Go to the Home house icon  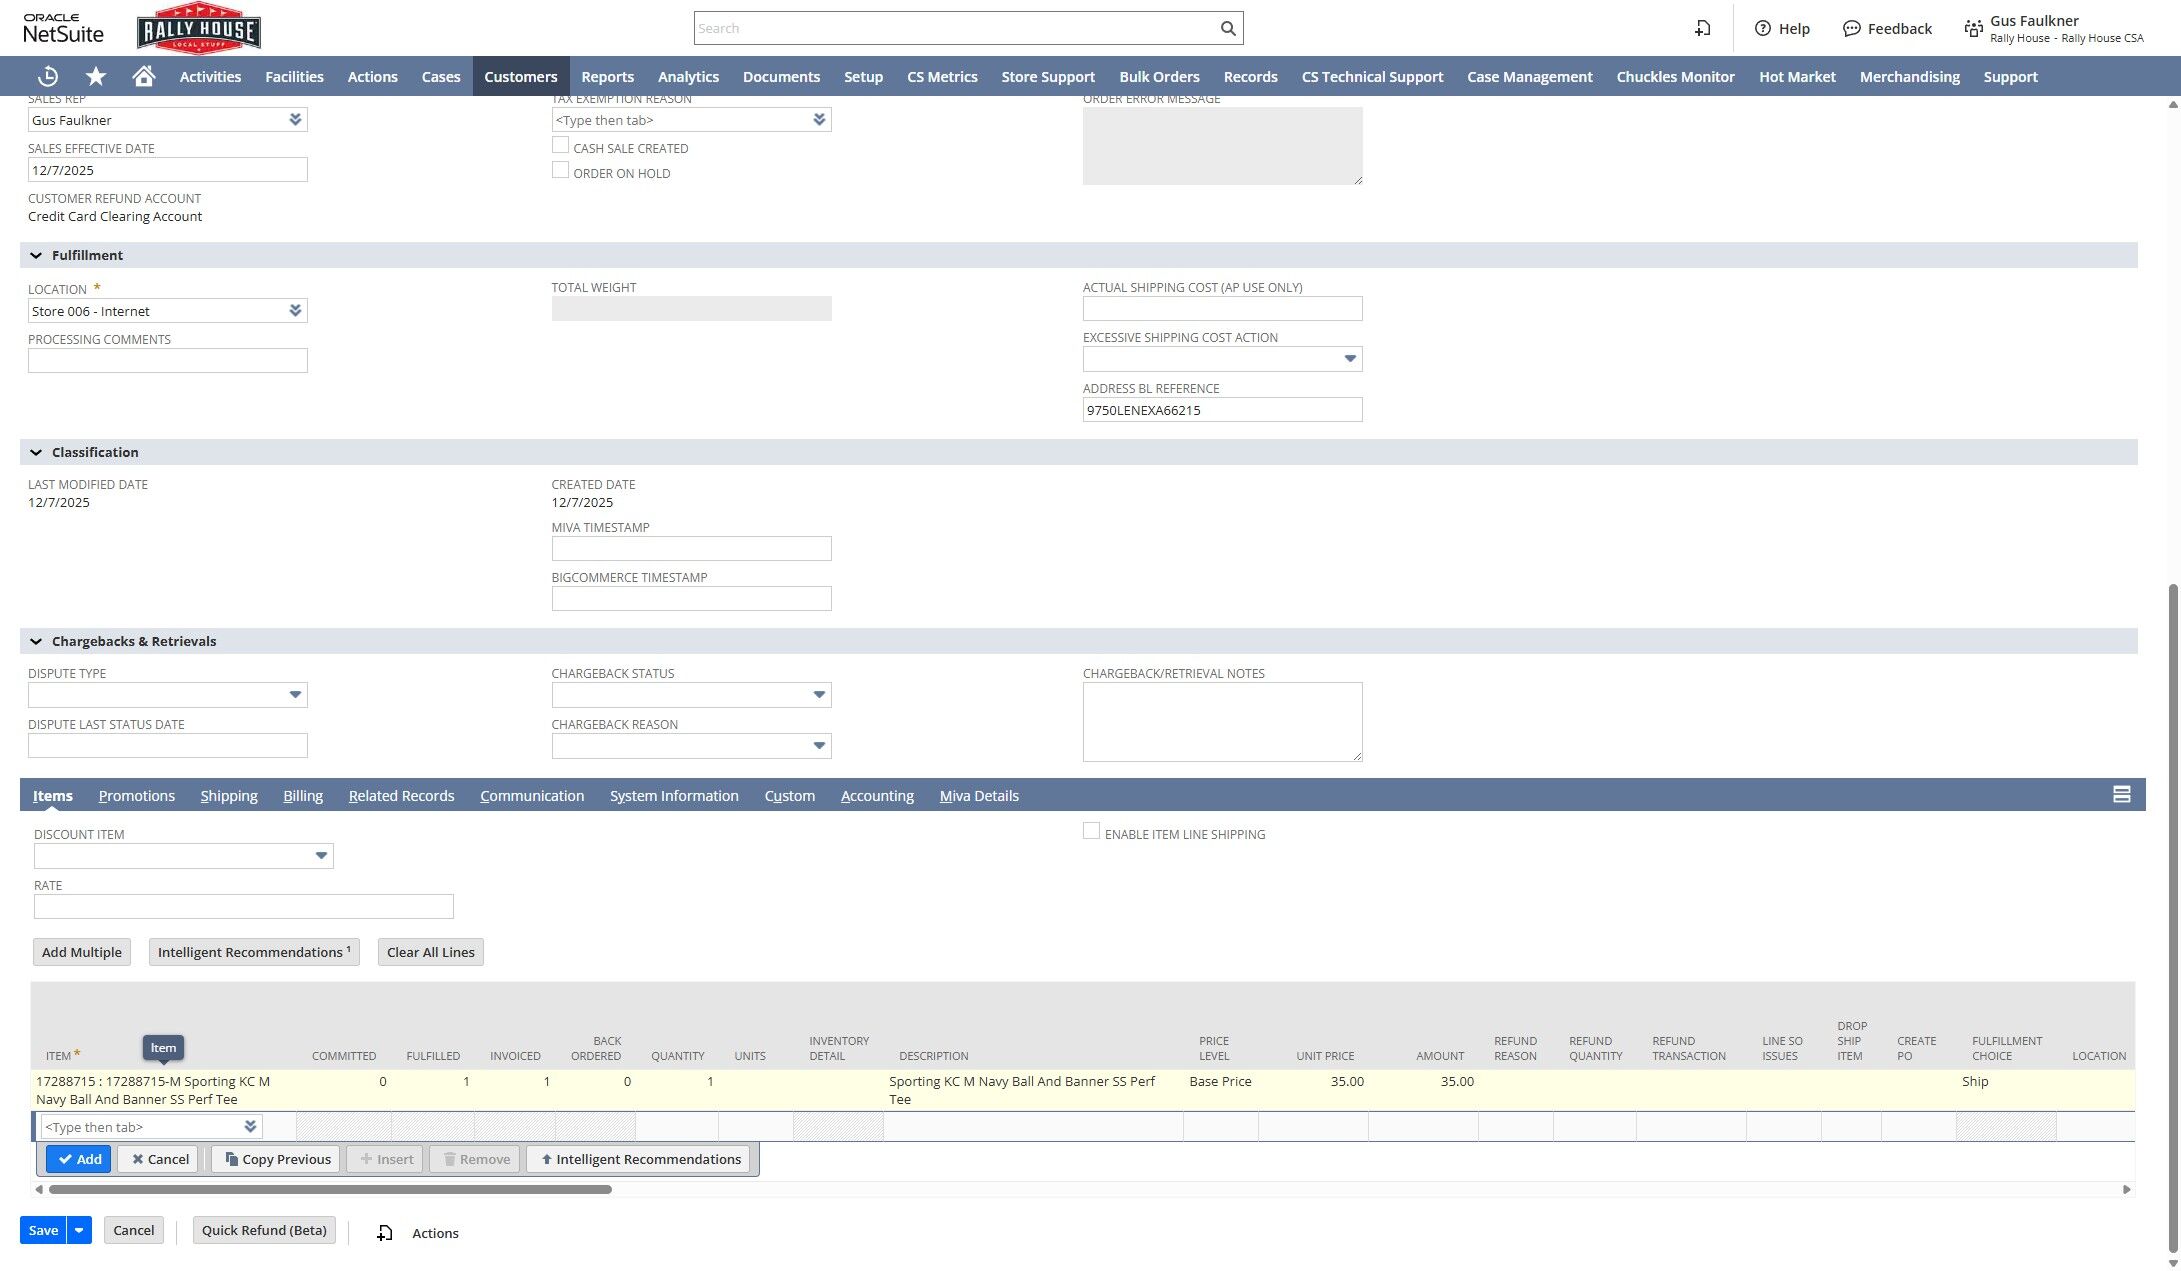tap(144, 77)
